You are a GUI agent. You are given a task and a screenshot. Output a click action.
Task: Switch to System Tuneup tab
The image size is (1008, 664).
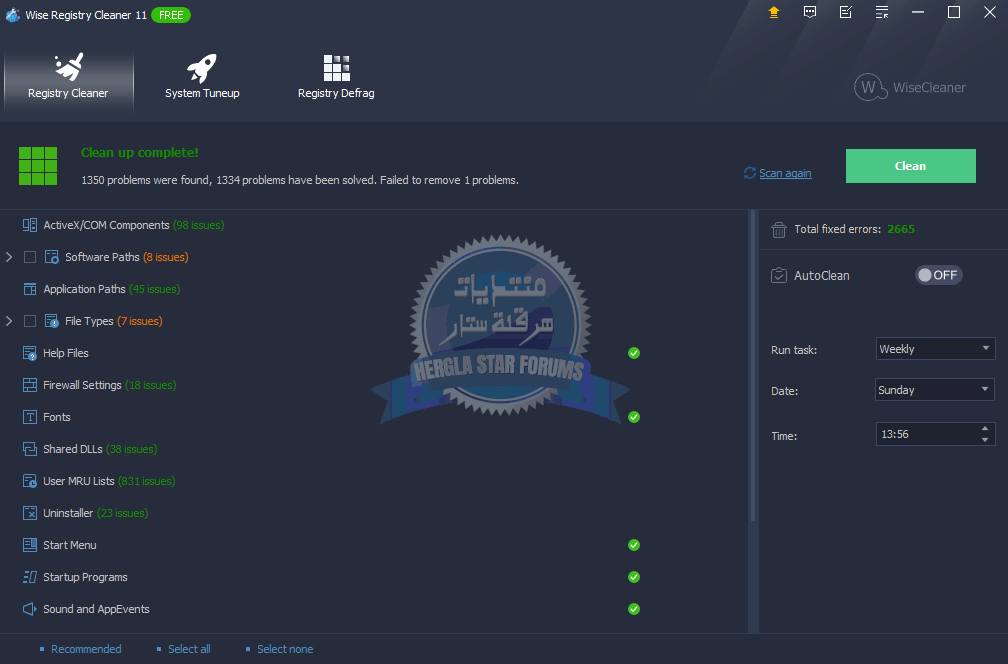coord(202,78)
